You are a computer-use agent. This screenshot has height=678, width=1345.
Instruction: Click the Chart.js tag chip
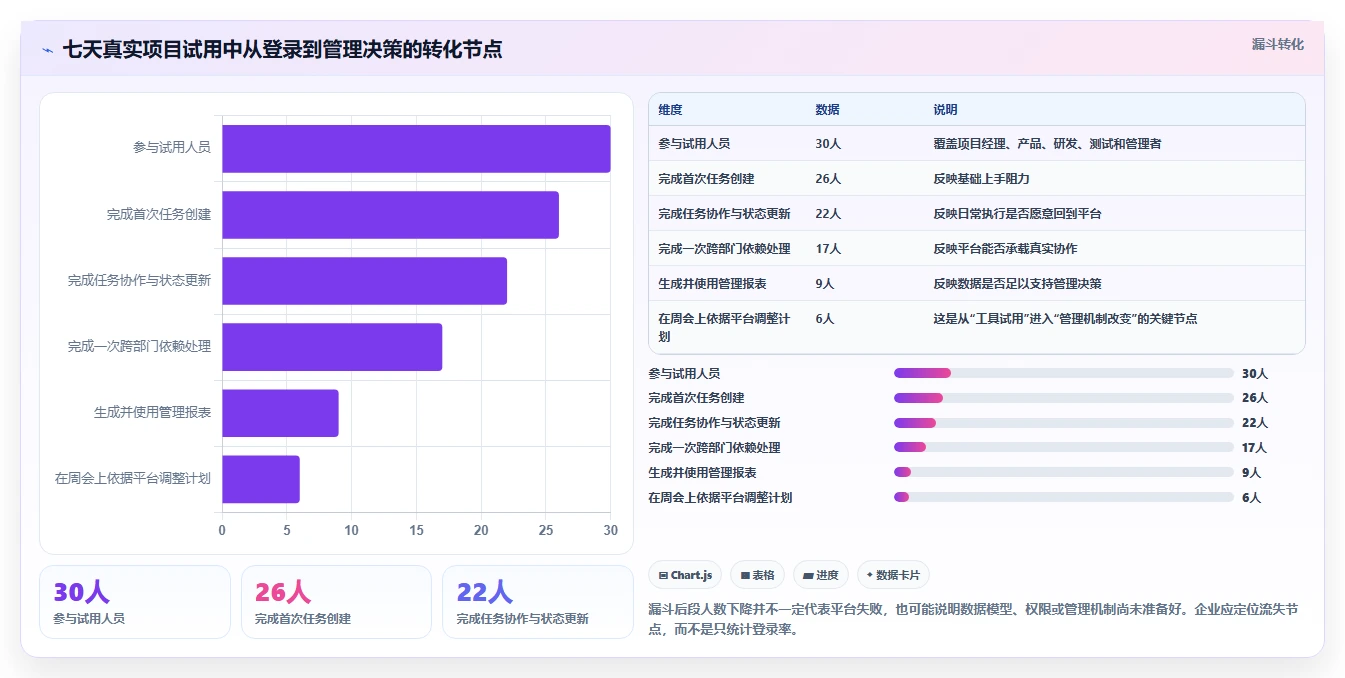(x=685, y=575)
